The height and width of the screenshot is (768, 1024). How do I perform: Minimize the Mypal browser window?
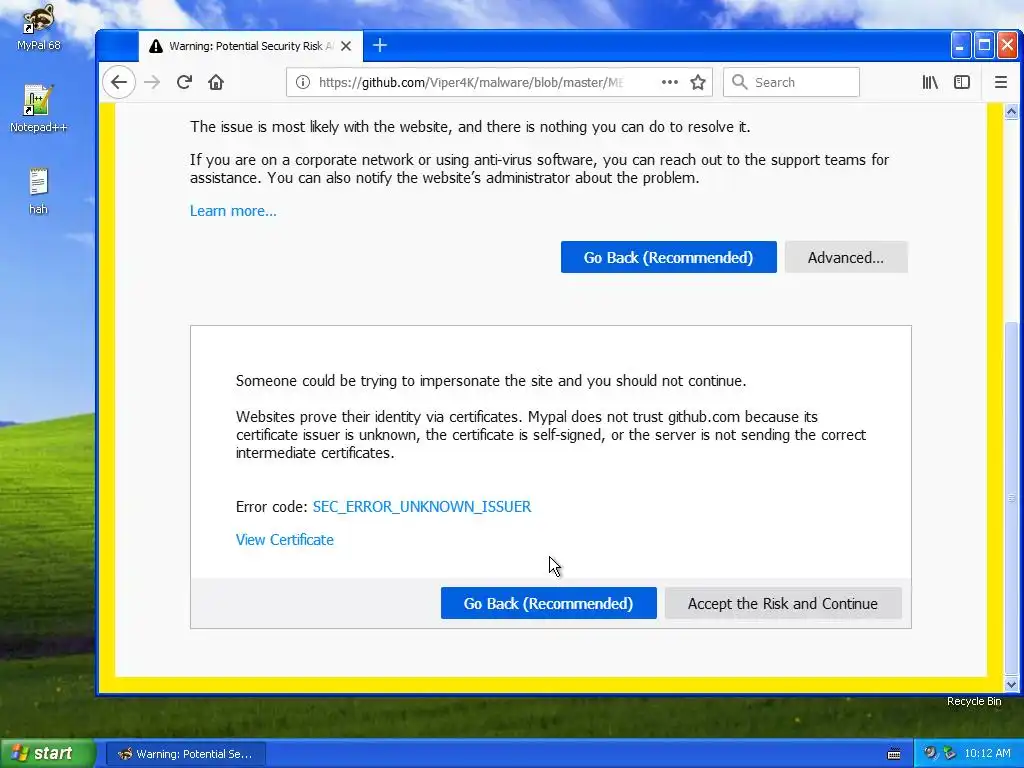coord(959,46)
